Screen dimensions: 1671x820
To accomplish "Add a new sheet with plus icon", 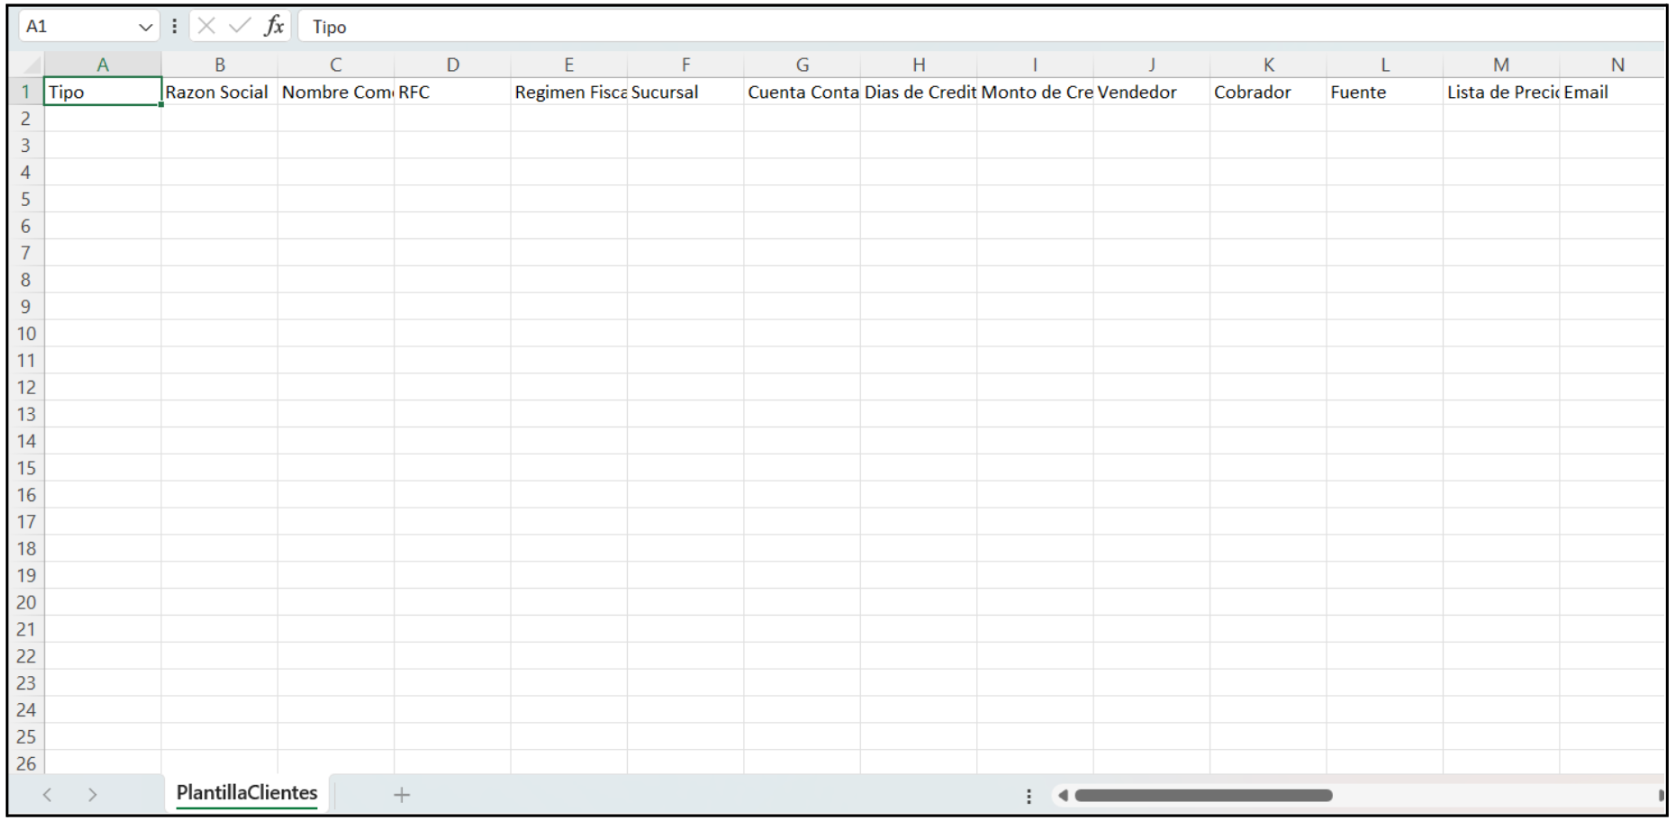I will [402, 795].
